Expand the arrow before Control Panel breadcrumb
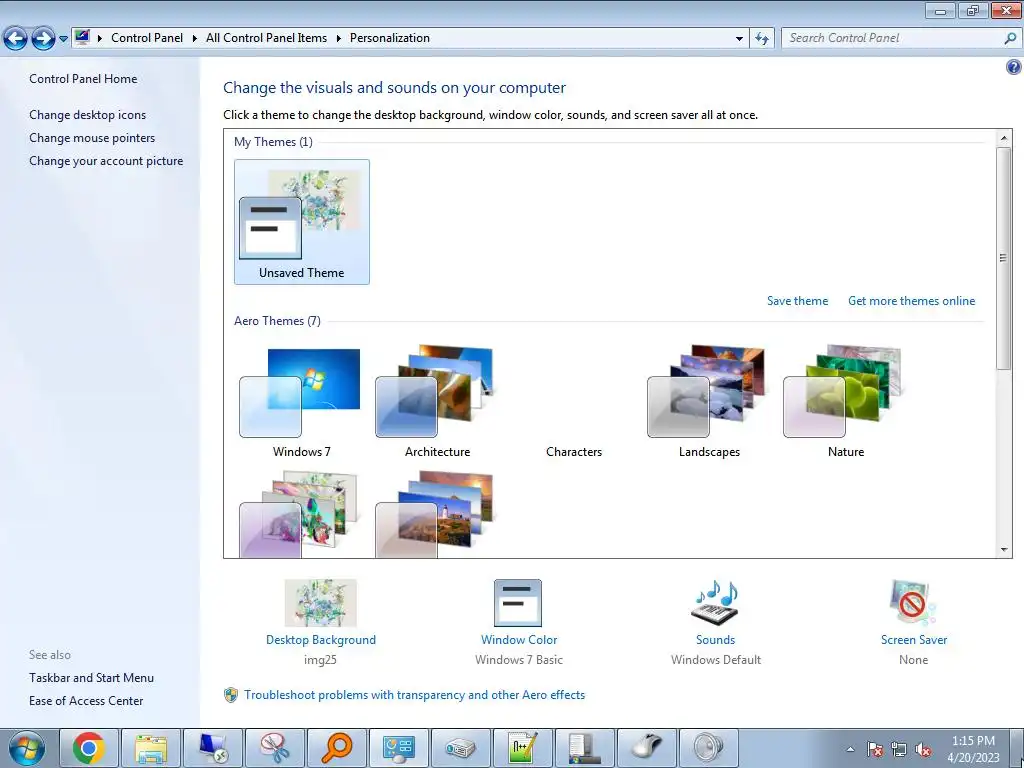Screen dimensions: 1024x768 click(100, 38)
